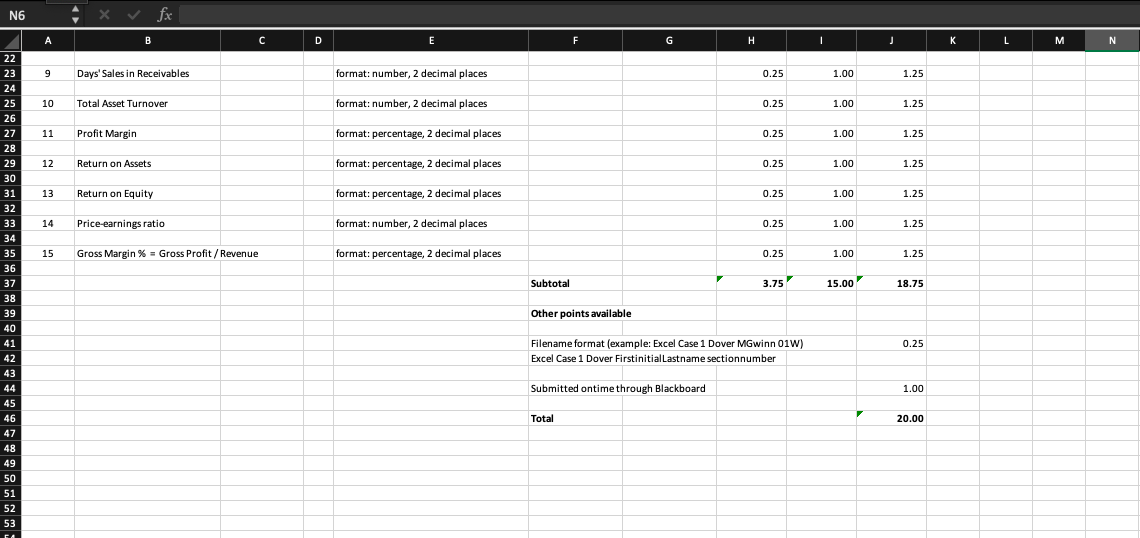The width and height of the screenshot is (1140, 538).
Task: Select column N header
Action: [1112, 42]
